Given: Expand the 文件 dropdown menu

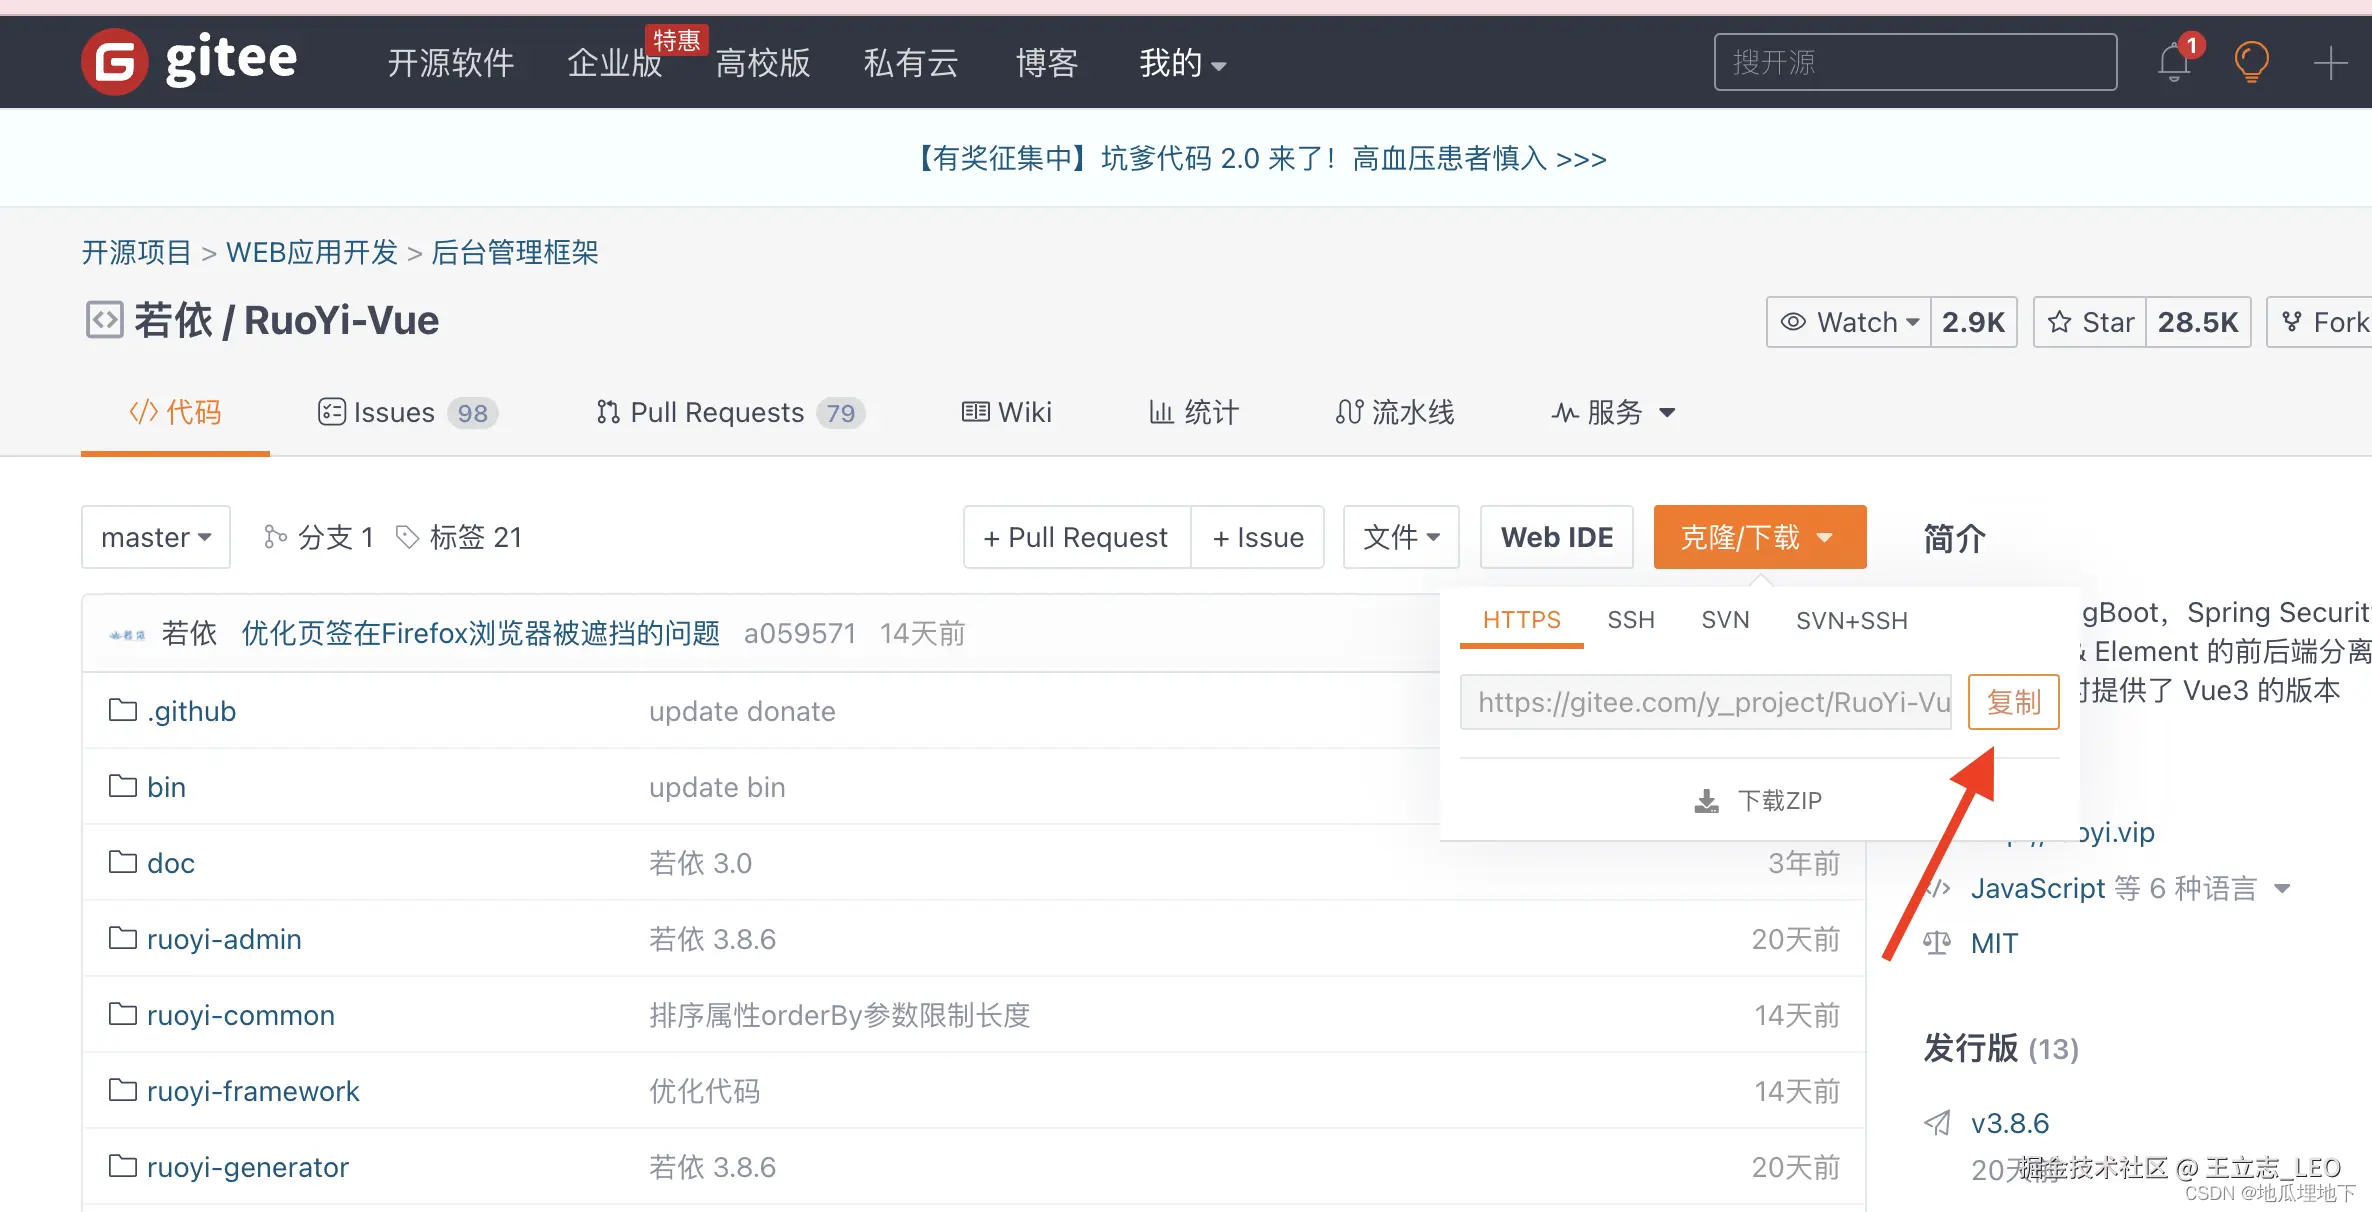Looking at the screenshot, I should coord(1401,537).
